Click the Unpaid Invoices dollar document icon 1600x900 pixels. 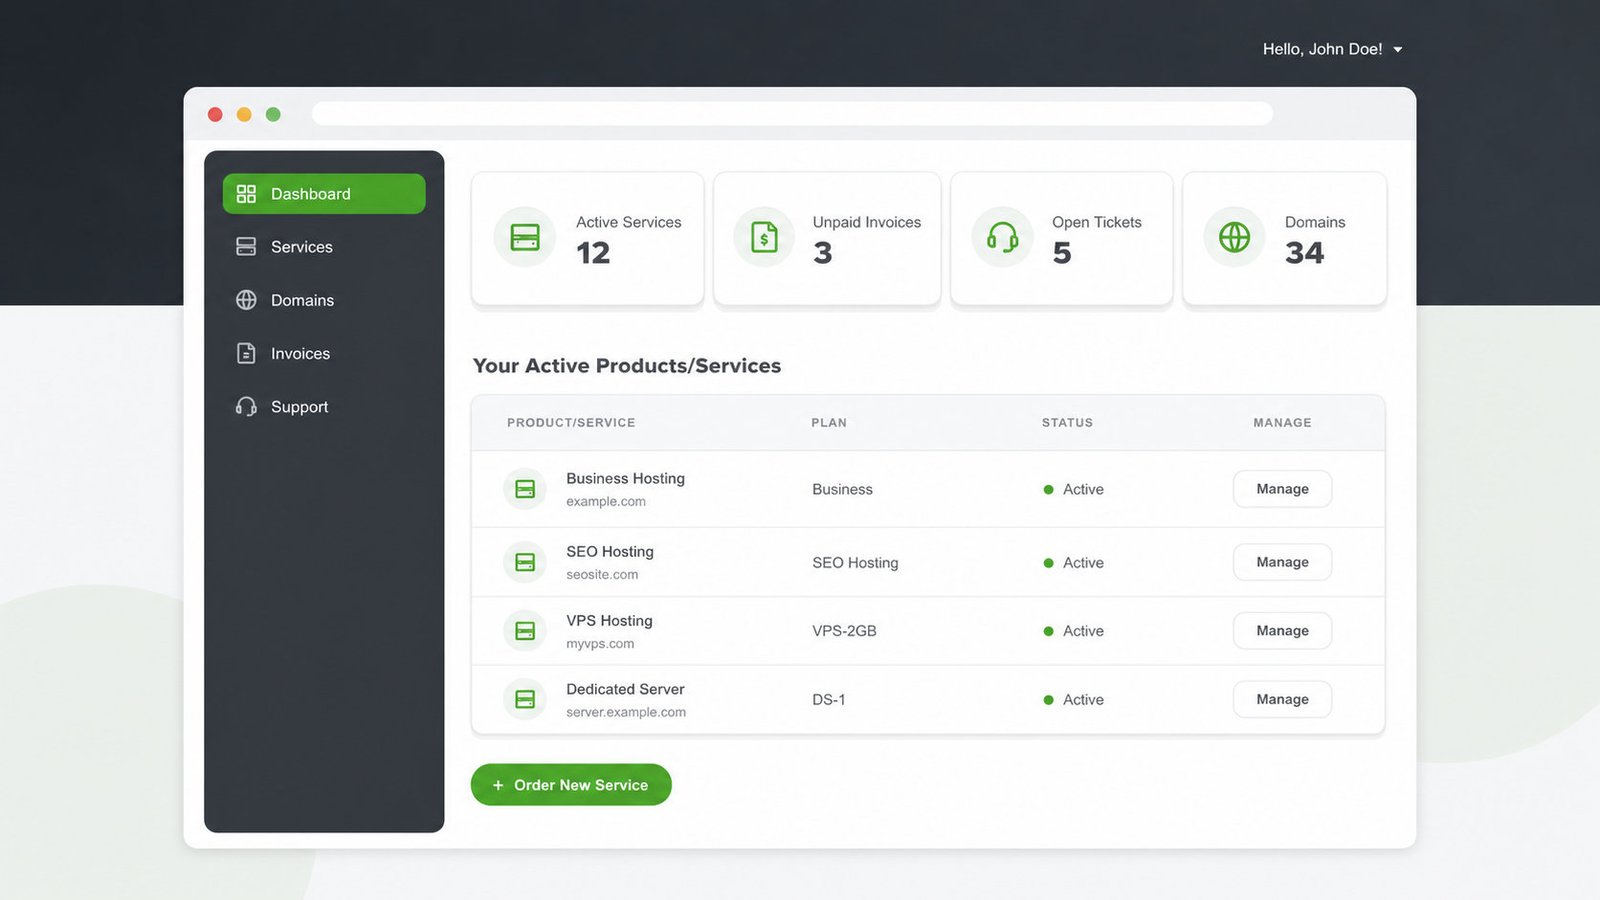pos(764,237)
